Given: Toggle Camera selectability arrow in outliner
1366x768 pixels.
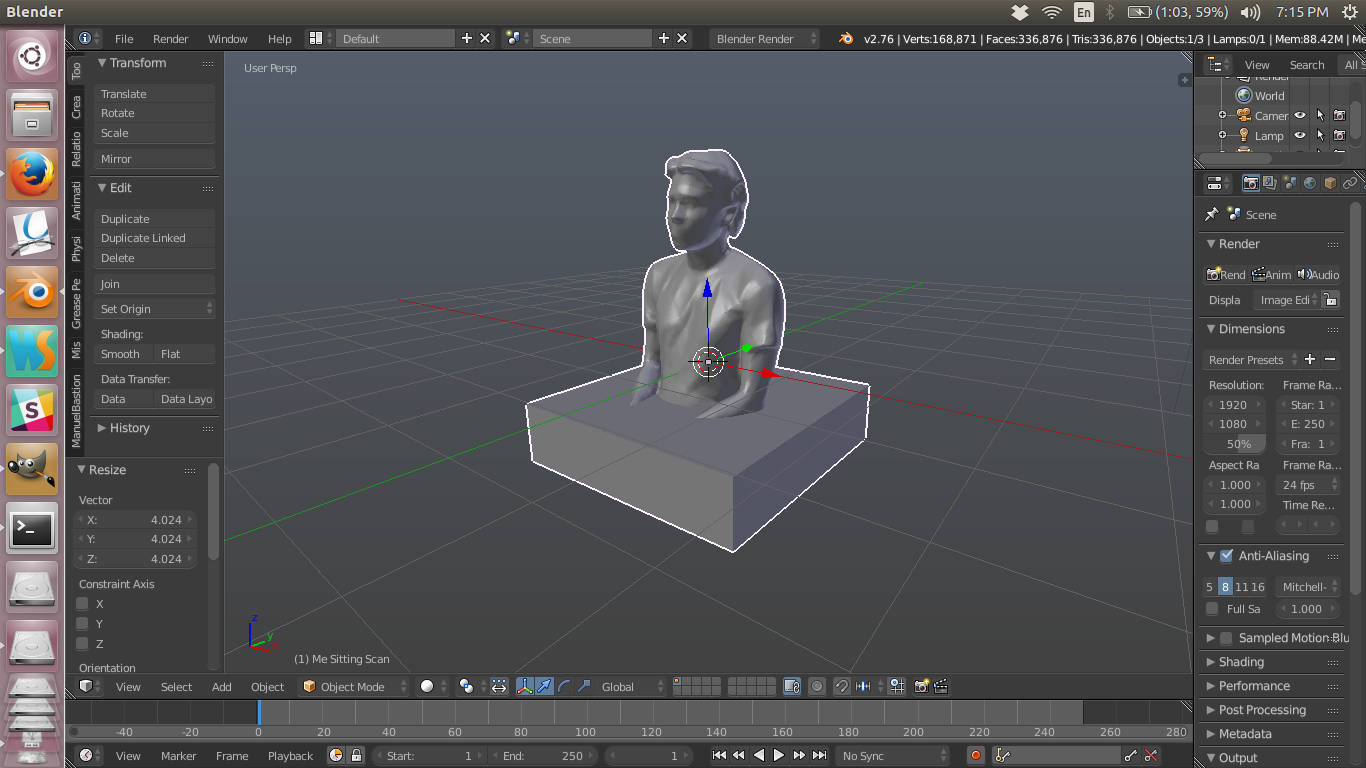Looking at the screenshot, I should coord(1320,115).
